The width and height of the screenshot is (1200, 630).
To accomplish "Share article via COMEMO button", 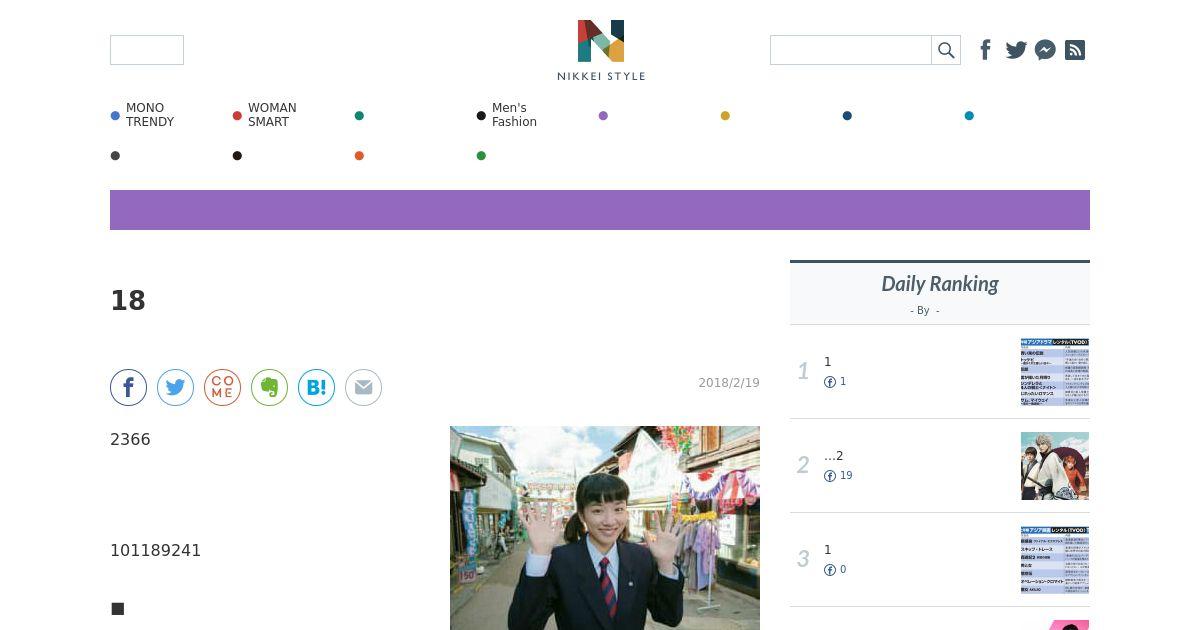I will coord(222,387).
